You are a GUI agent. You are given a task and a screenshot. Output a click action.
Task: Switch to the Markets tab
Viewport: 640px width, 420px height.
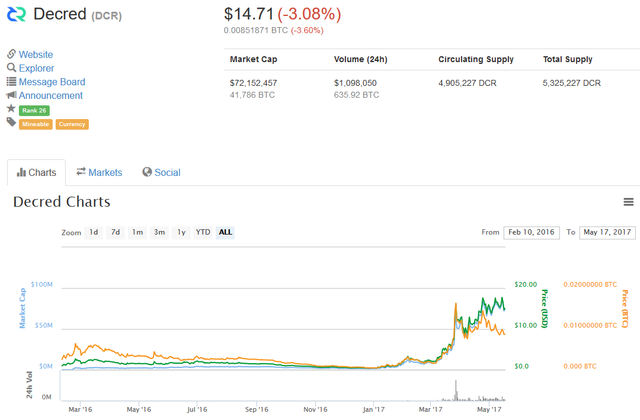click(99, 172)
